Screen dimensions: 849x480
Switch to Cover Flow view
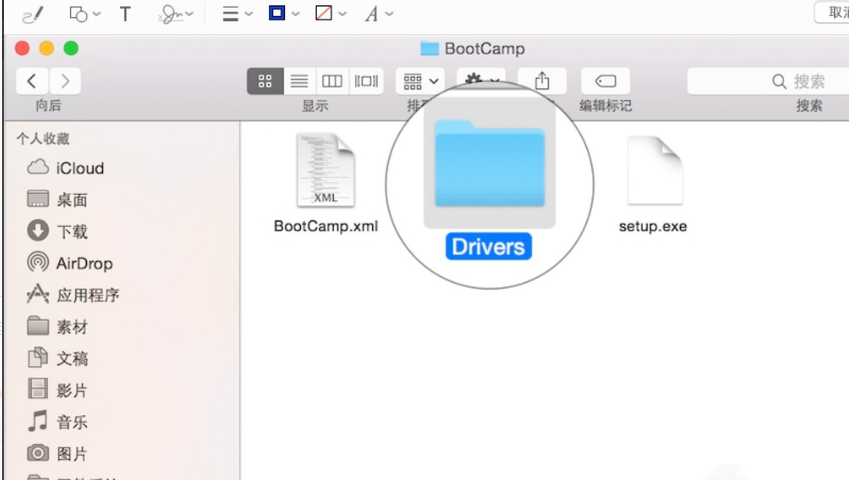pos(366,81)
